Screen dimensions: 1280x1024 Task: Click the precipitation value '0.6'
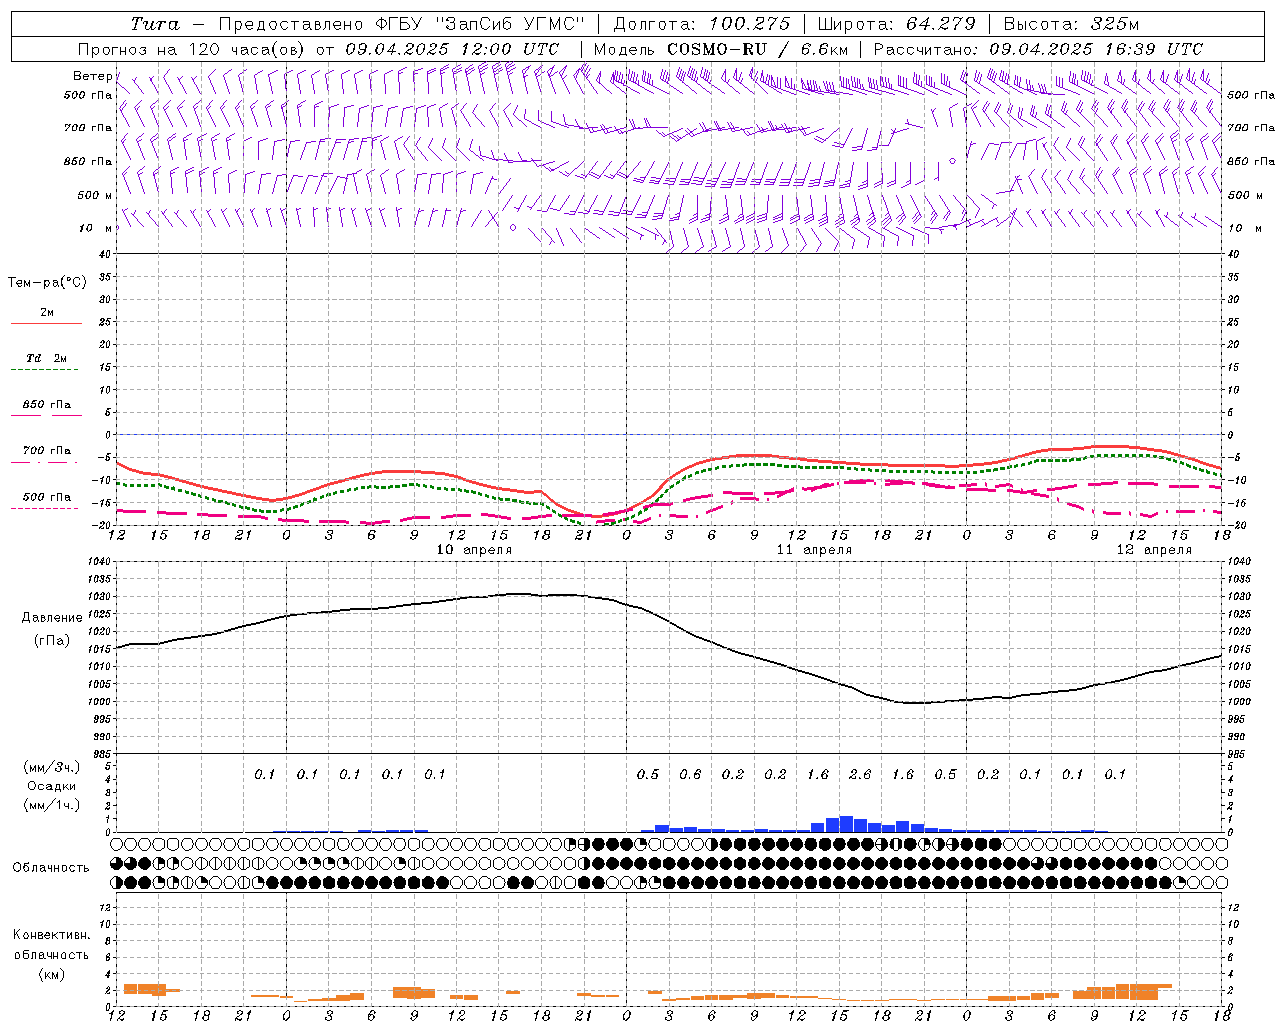pyautogui.click(x=690, y=774)
